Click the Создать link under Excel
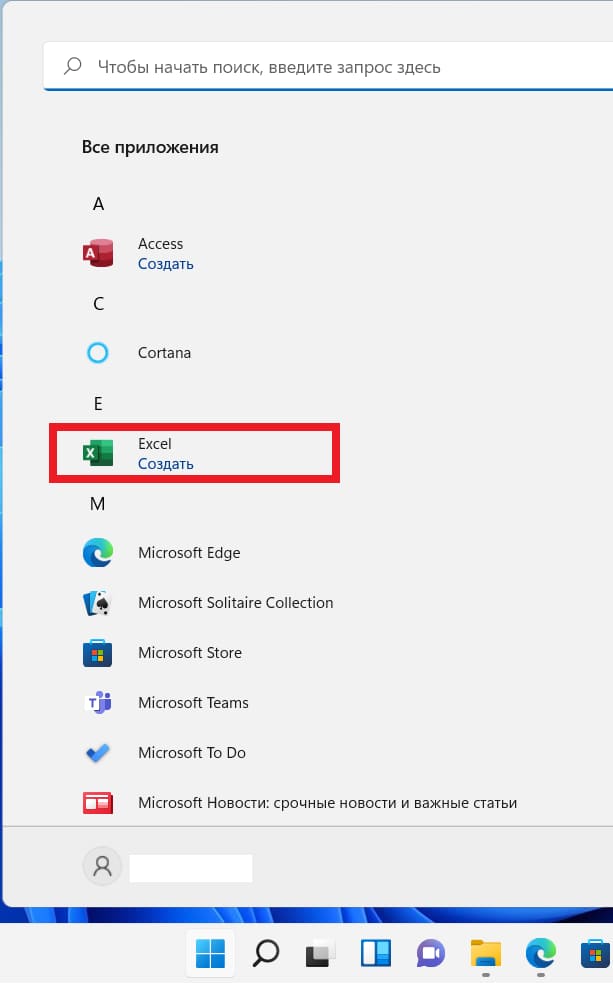The width and height of the screenshot is (613, 984). (x=166, y=464)
